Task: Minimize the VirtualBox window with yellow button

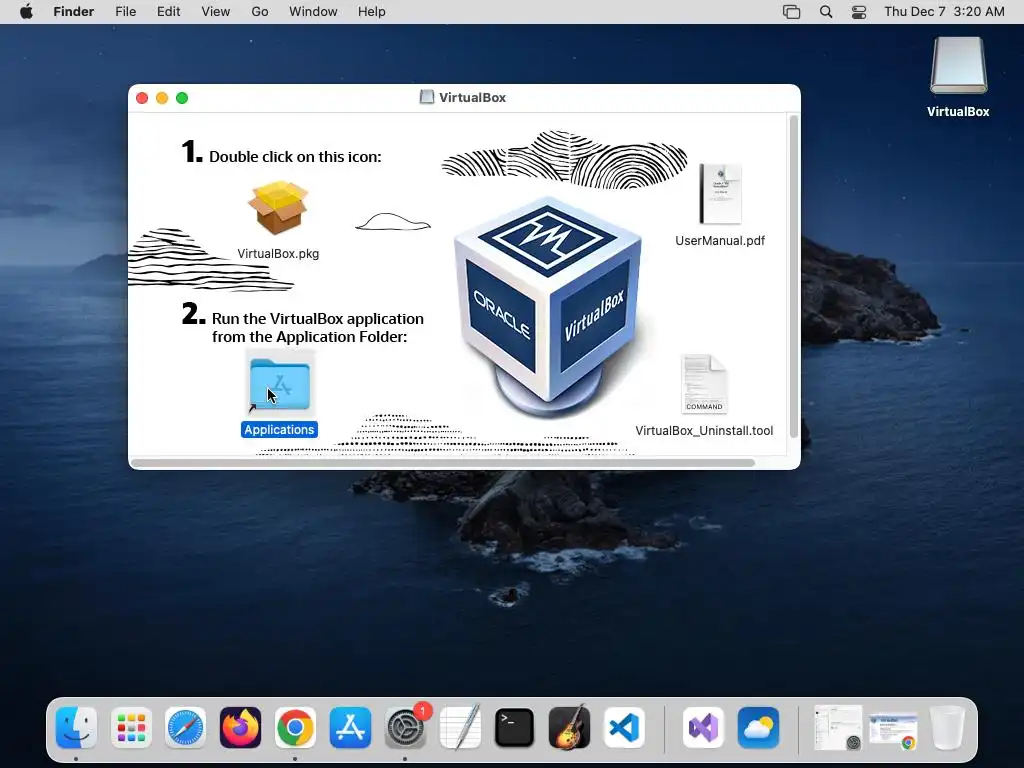Action: [x=162, y=98]
